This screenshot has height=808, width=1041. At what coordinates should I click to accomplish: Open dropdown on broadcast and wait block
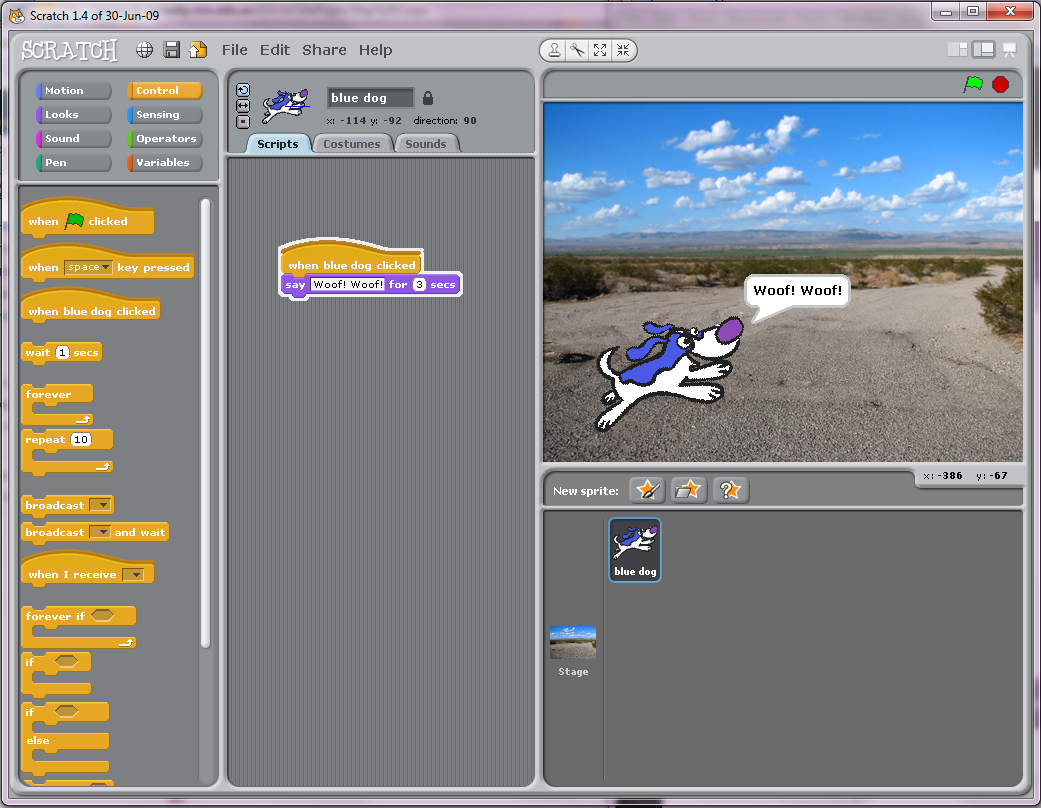coord(100,532)
